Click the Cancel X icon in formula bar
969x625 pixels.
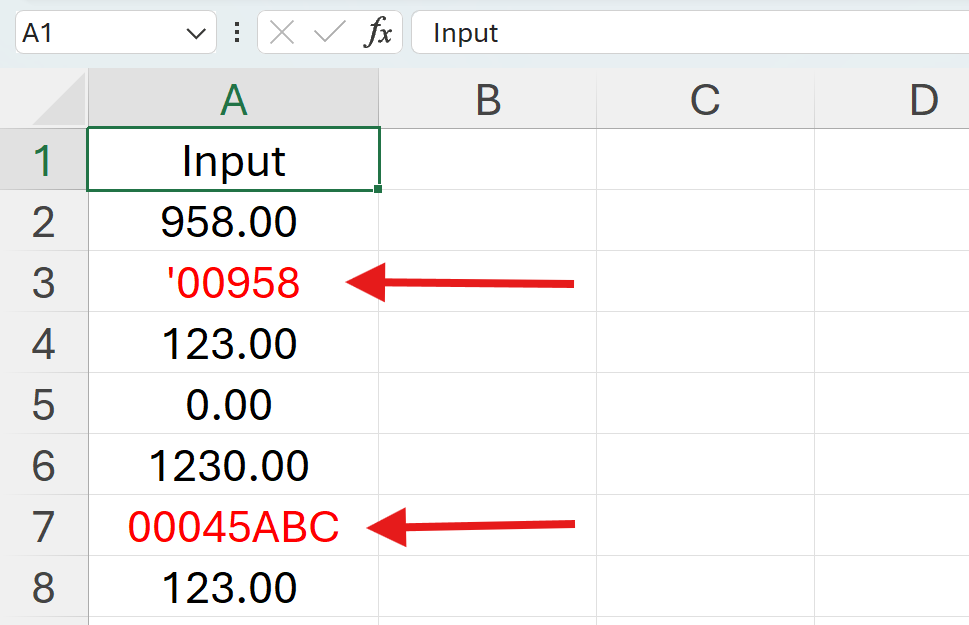coord(283,33)
